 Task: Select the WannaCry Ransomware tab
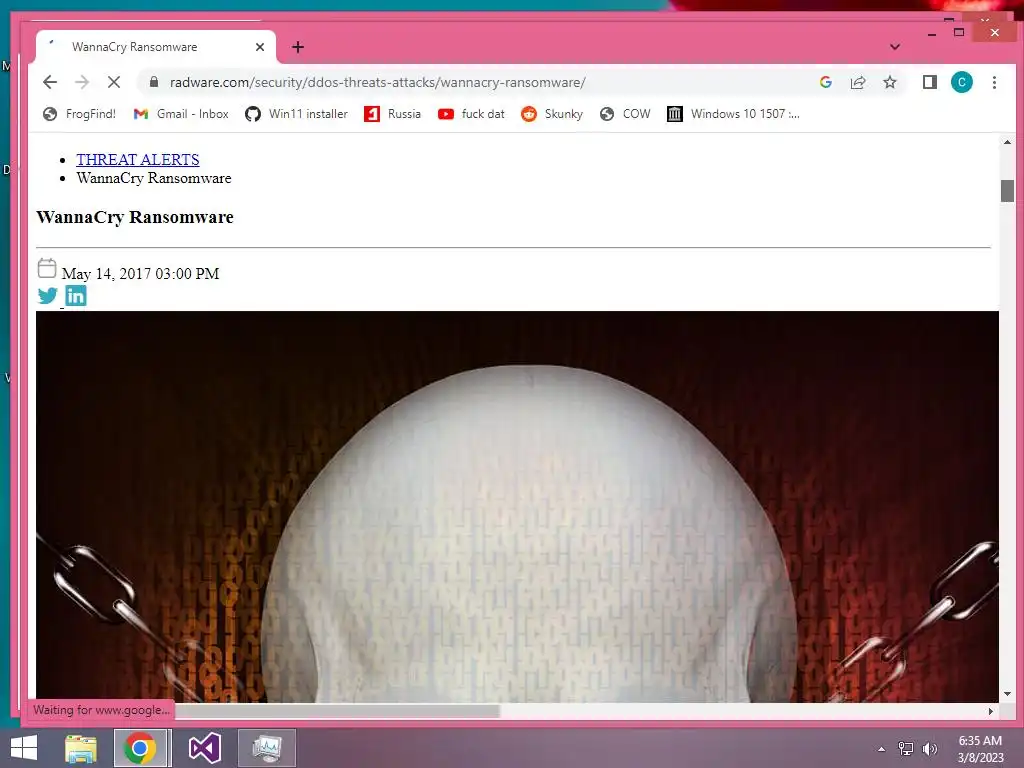[x=155, y=47]
